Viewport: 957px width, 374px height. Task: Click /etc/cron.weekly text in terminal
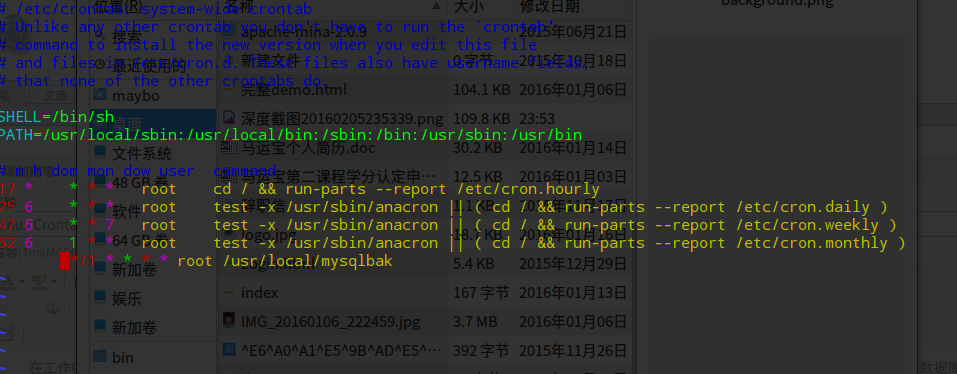(x=807, y=225)
